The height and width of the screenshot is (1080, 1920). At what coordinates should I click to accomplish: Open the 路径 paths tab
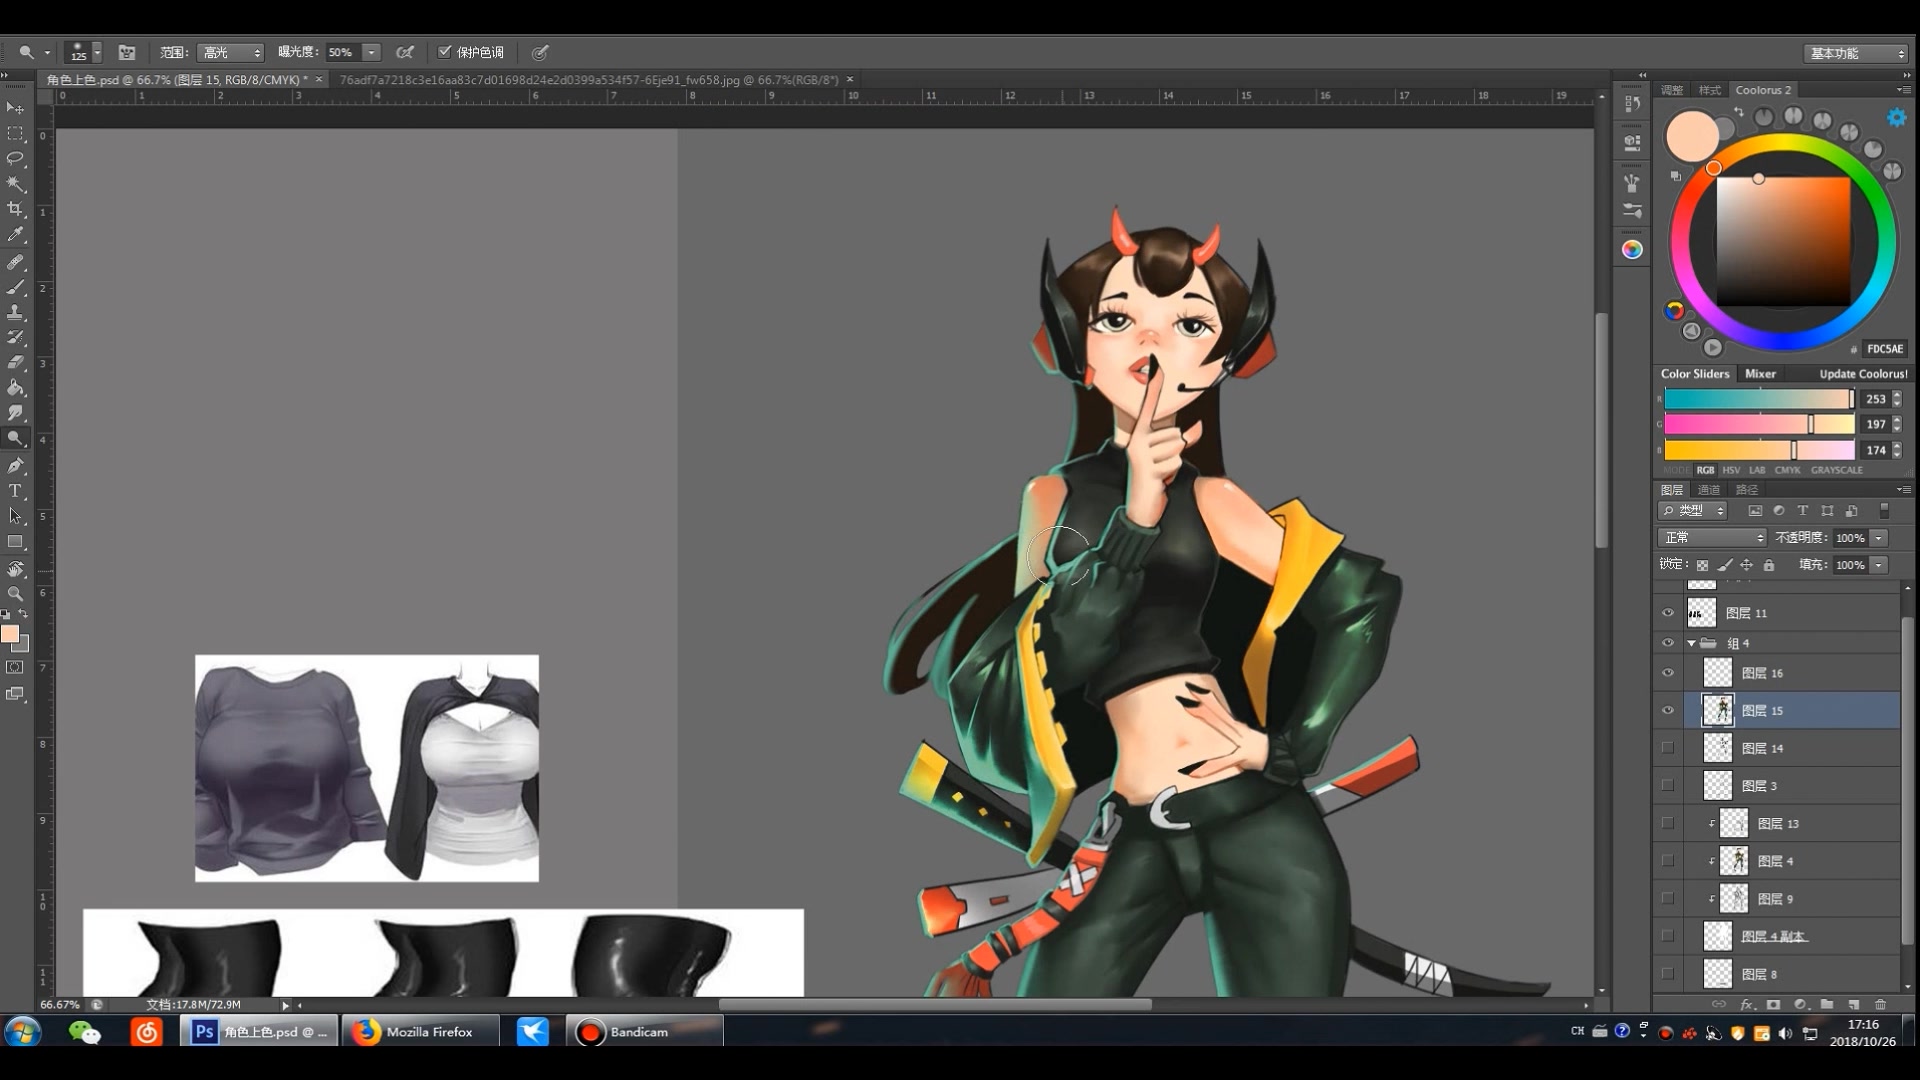(1746, 490)
